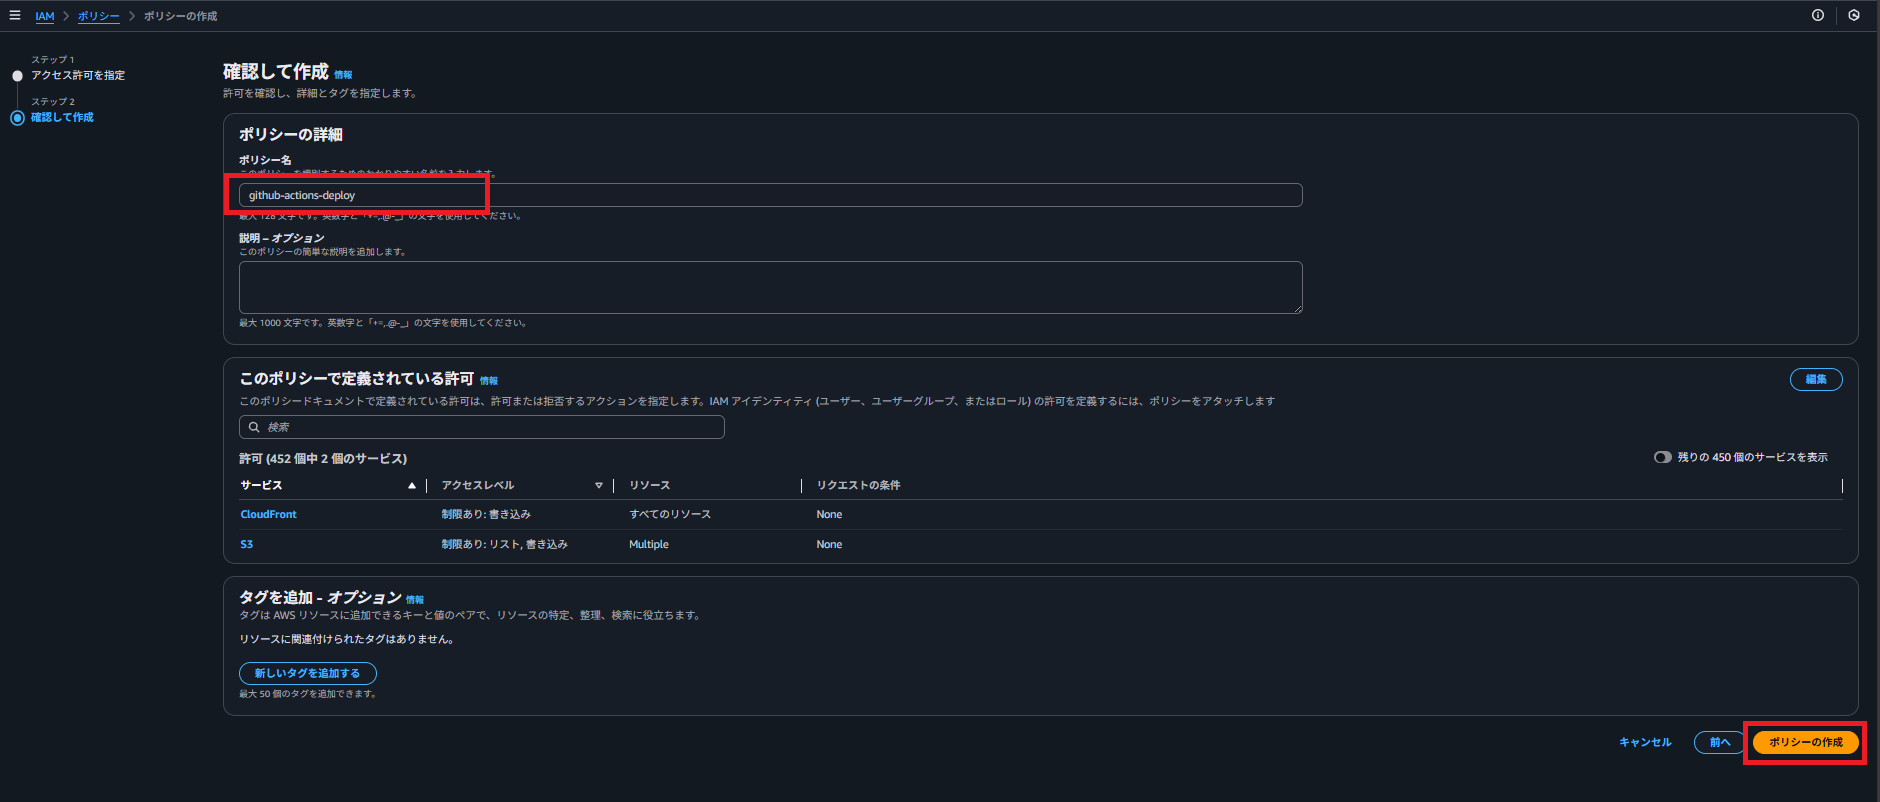The height and width of the screenshot is (802, 1880).
Task: Sort by サービス column ascending arrow
Action: [411, 485]
